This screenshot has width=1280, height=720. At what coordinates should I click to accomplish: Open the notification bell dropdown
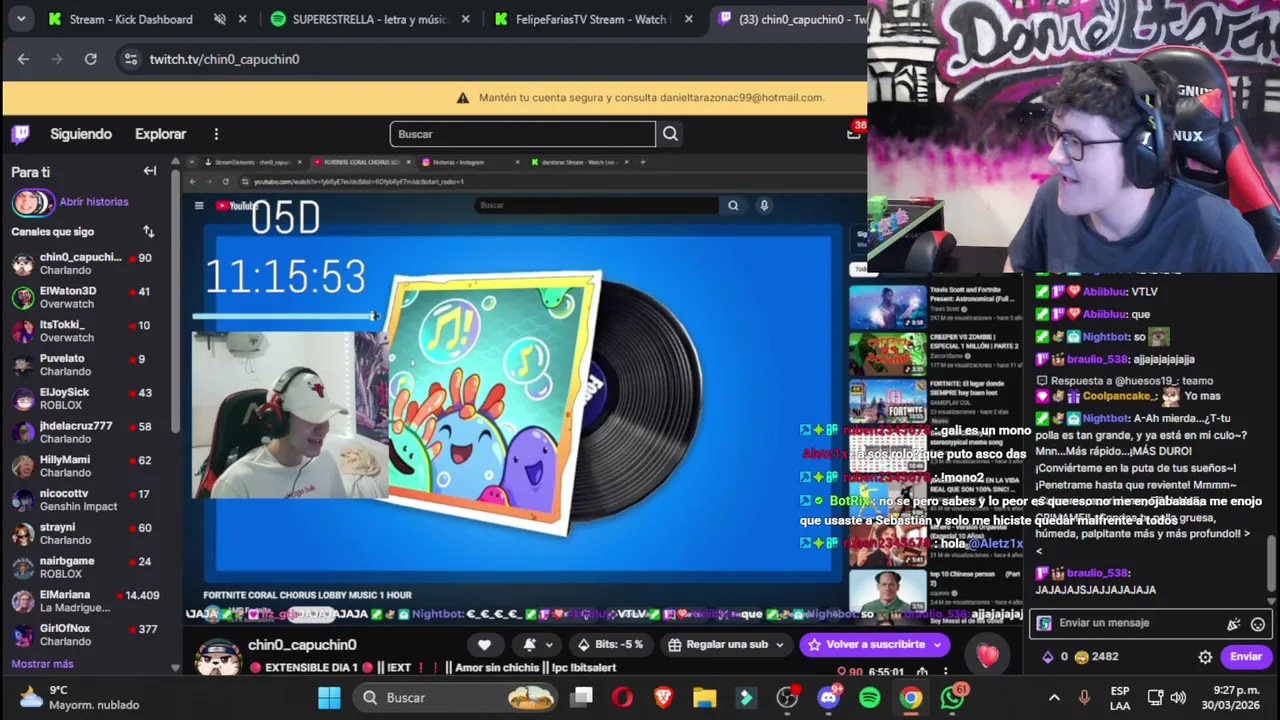point(537,645)
